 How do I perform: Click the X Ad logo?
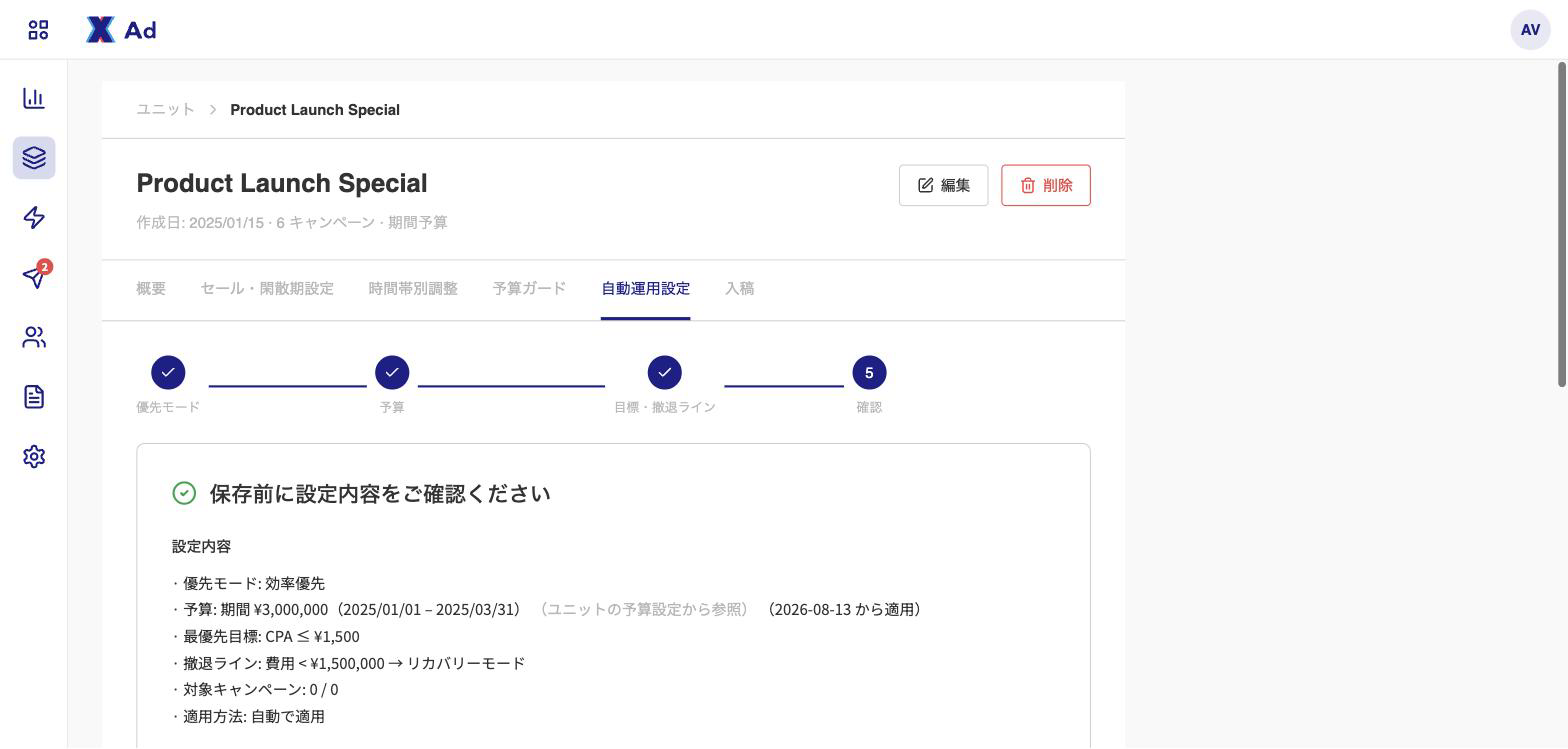[x=121, y=30]
